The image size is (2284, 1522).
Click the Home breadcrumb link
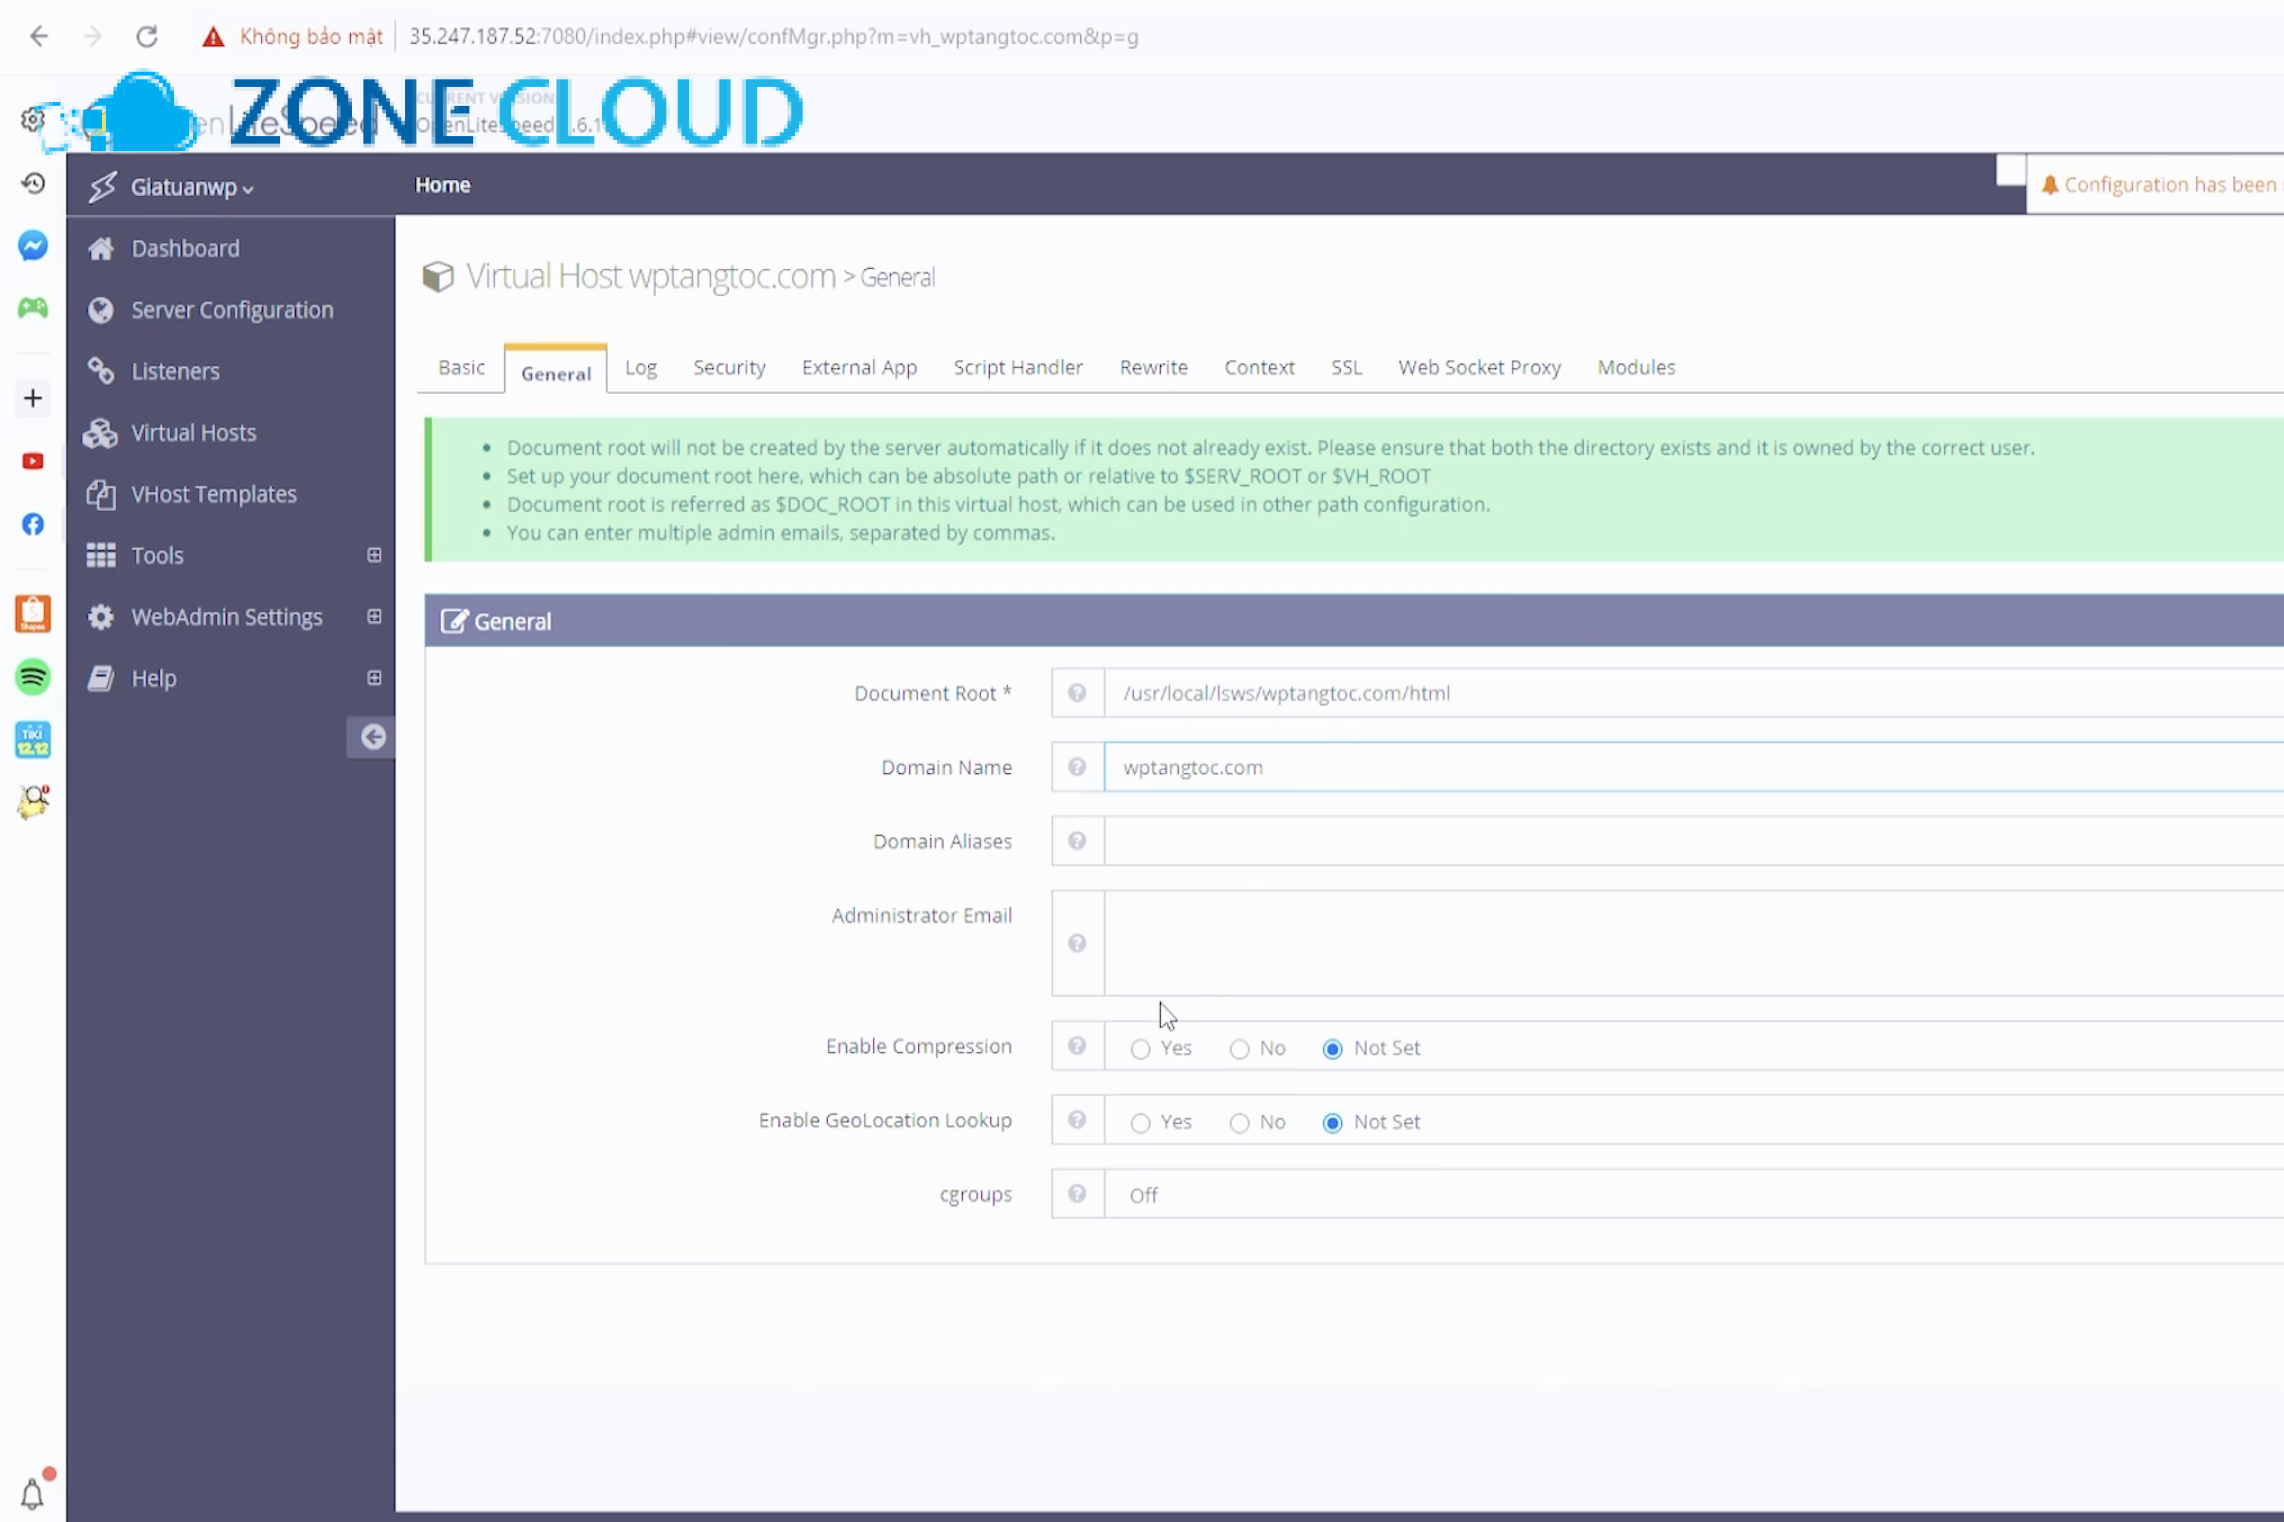pyautogui.click(x=442, y=185)
